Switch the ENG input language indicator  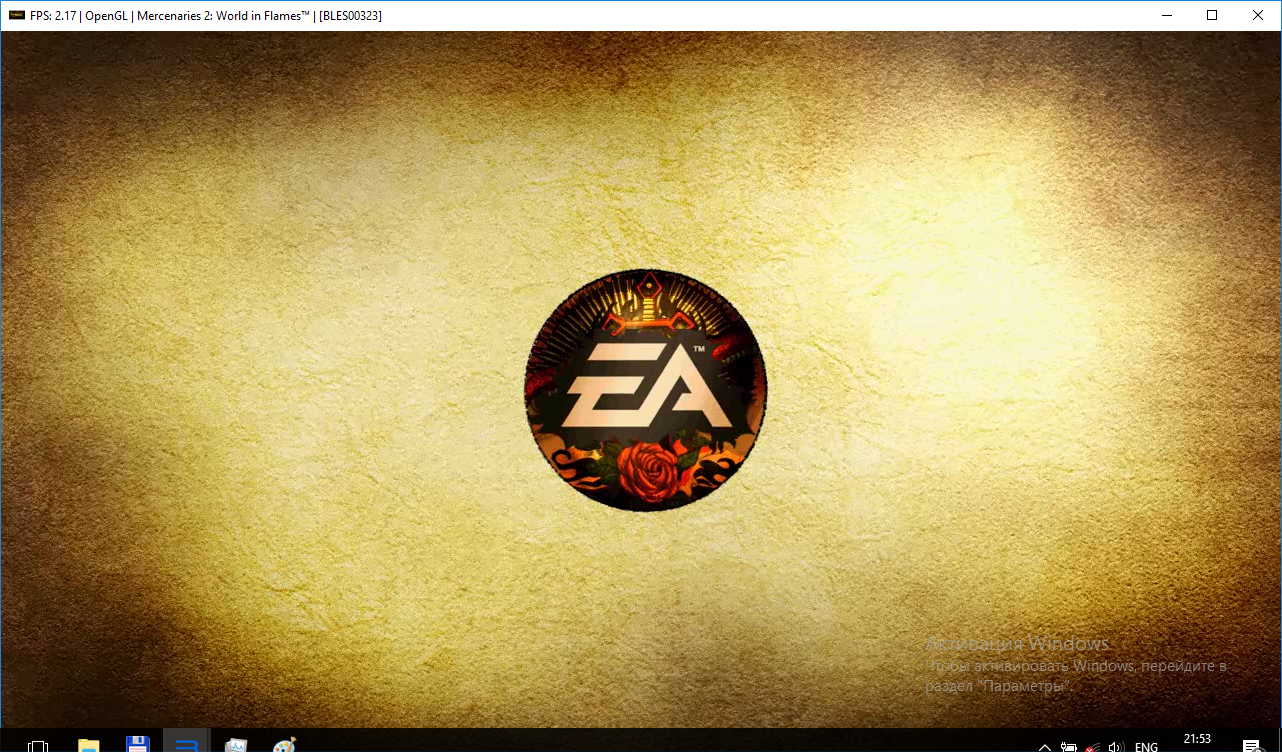[x=1147, y=747]
